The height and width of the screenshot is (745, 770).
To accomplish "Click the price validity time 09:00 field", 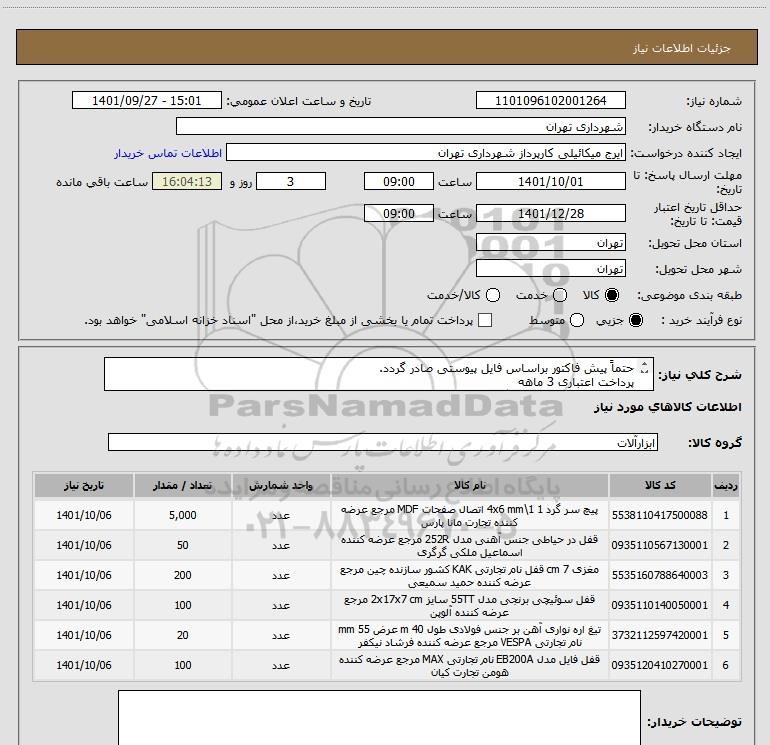I will coord(399,213).
